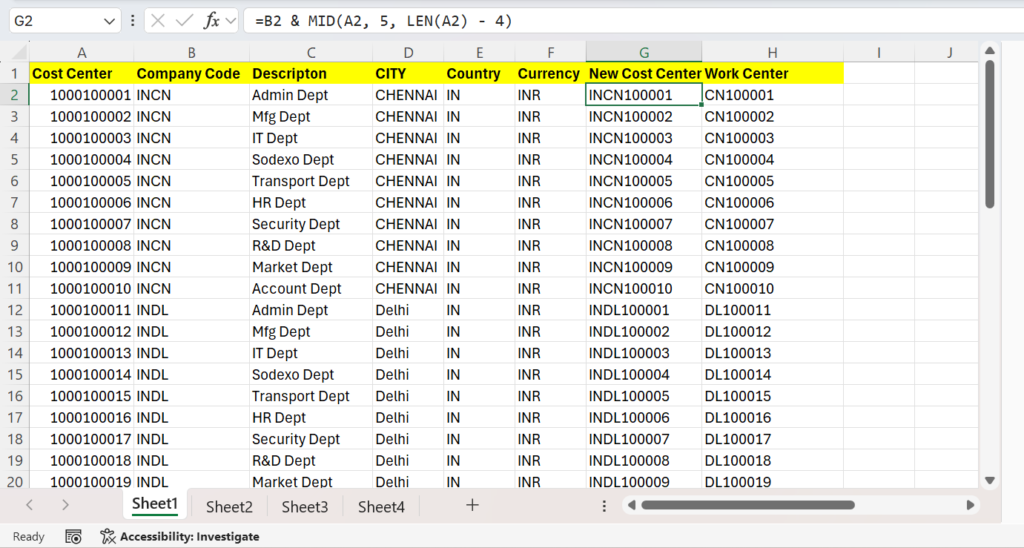1024x548 pixels.
Task: Select column A header
Action: [82, 52]
